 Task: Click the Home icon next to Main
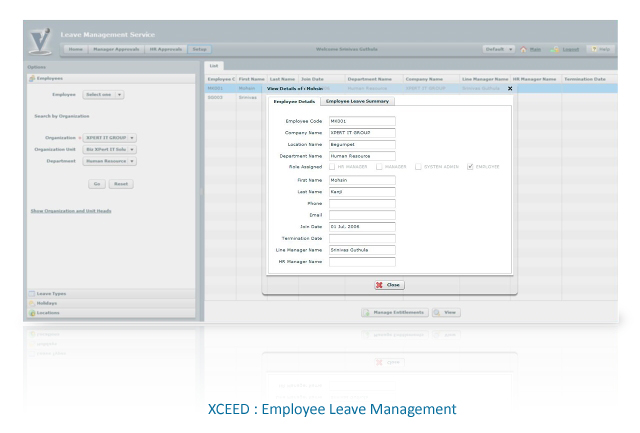[x=523, y=49]
